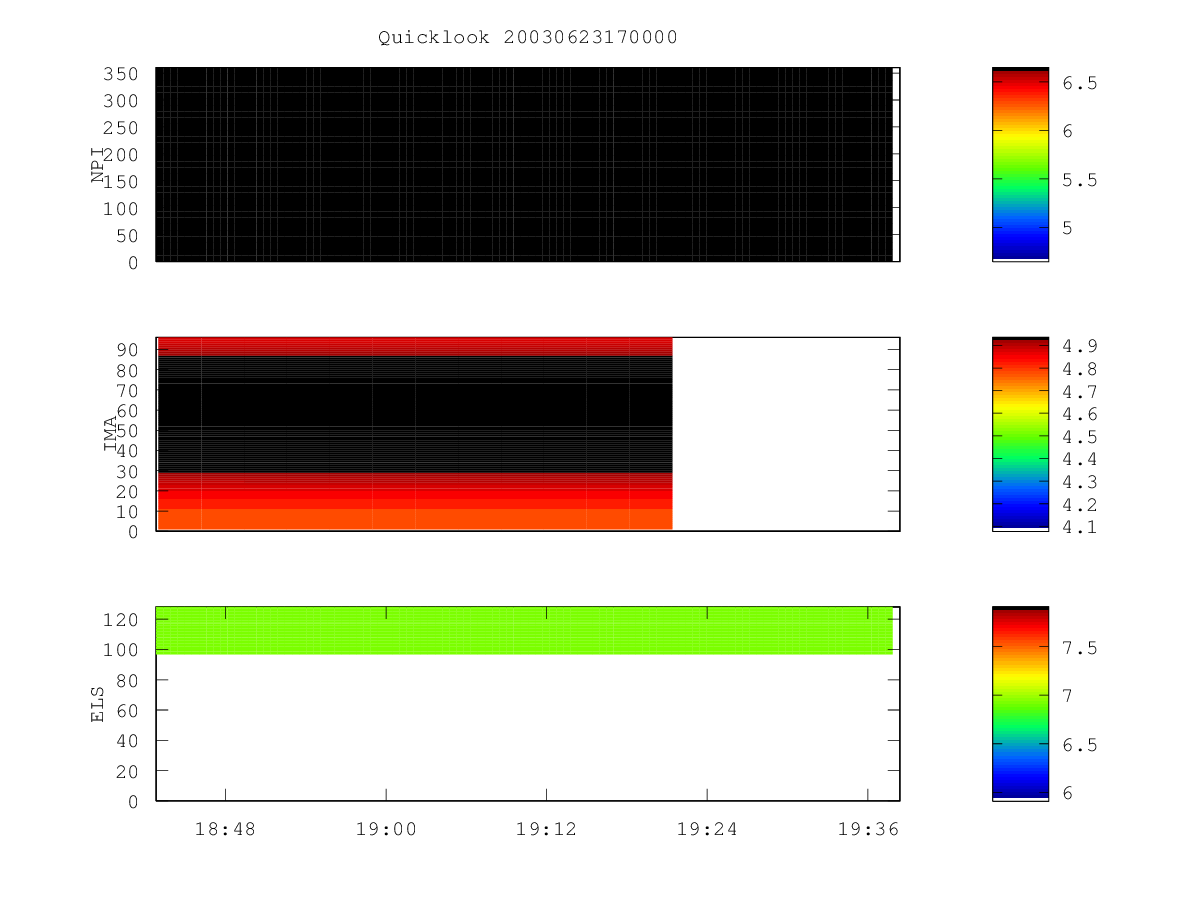
Task: Click the black band in IMA panel
Action: (414, 414)
